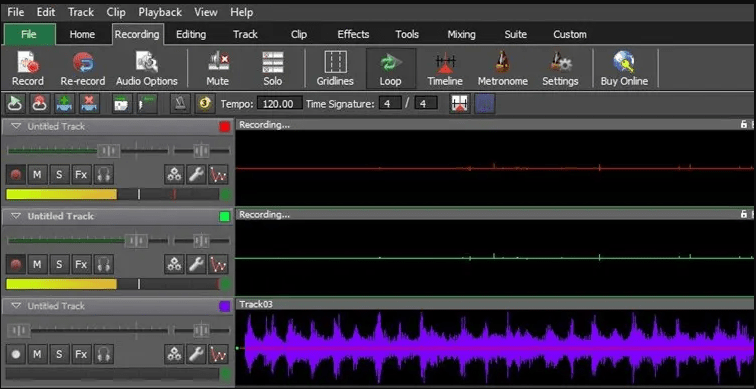Click the volume slider handle on the green track

136,241
